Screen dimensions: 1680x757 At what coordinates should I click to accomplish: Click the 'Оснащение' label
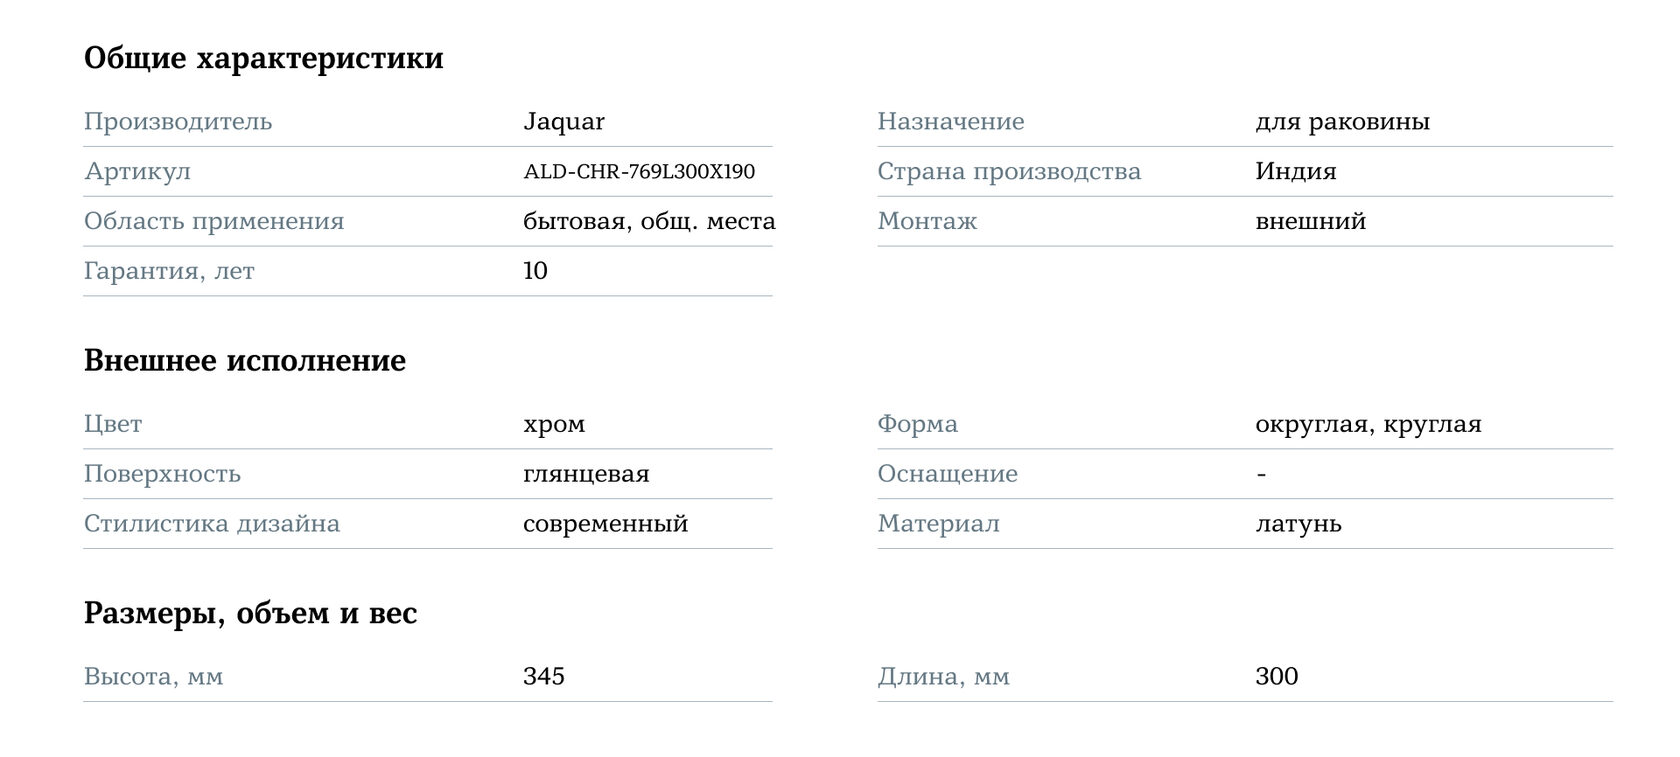click(947, 474)
